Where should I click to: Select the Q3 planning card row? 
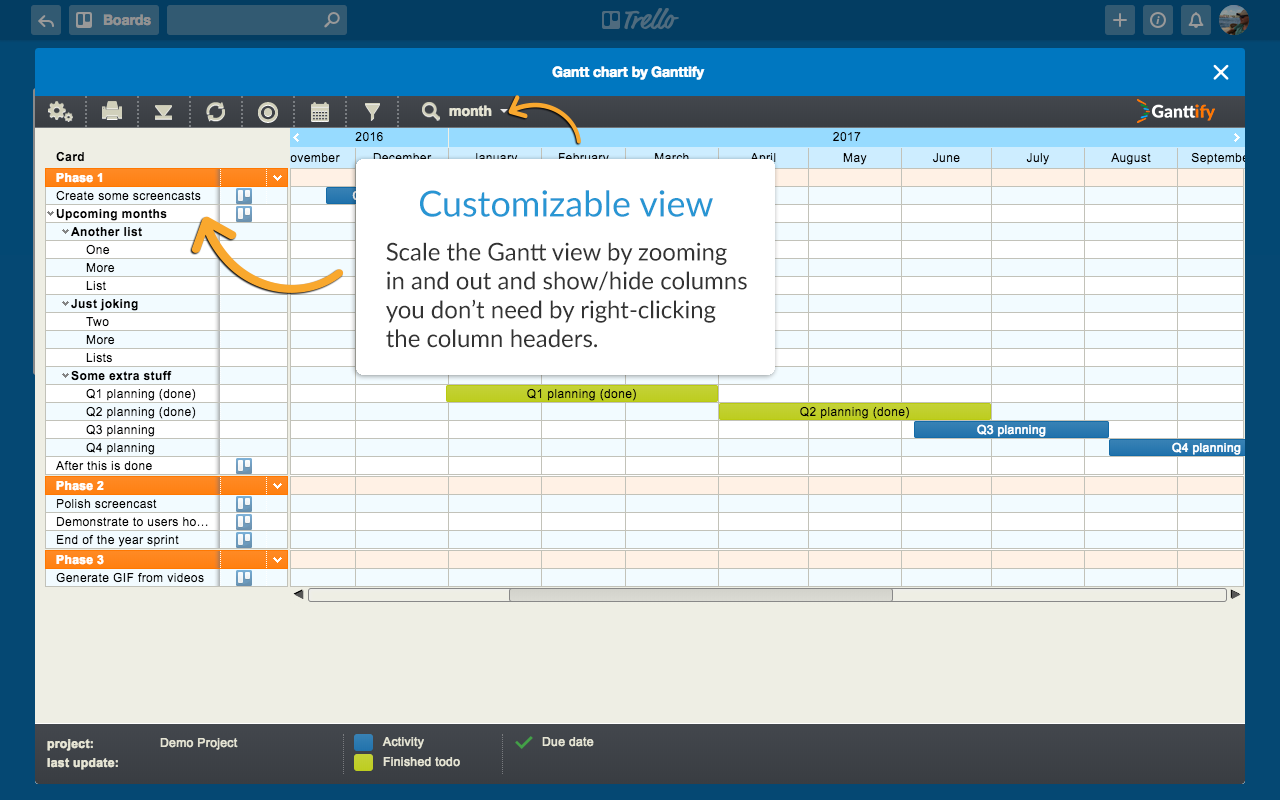pos(166,430)
